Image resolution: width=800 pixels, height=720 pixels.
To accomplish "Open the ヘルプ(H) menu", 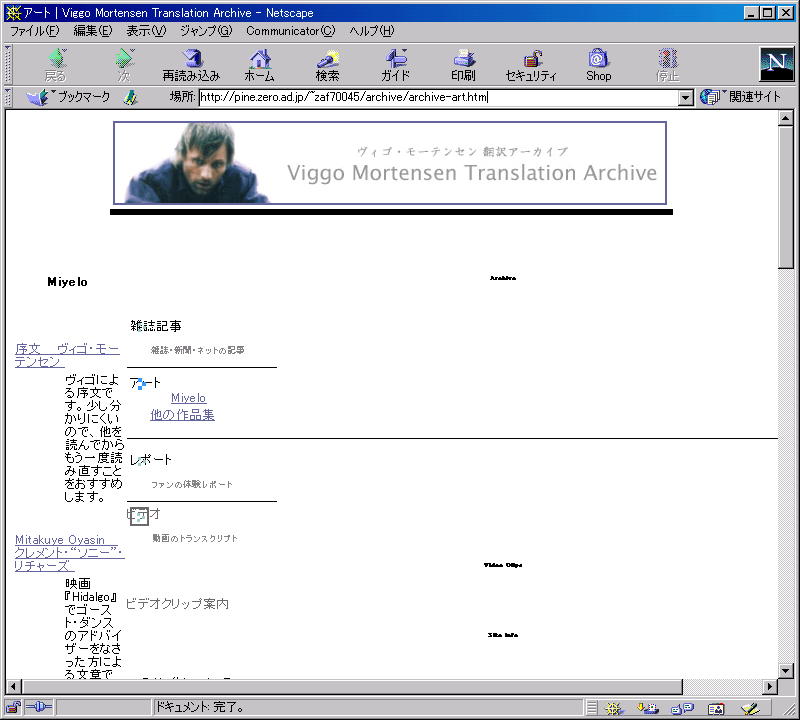I will (x=372, y=31).
